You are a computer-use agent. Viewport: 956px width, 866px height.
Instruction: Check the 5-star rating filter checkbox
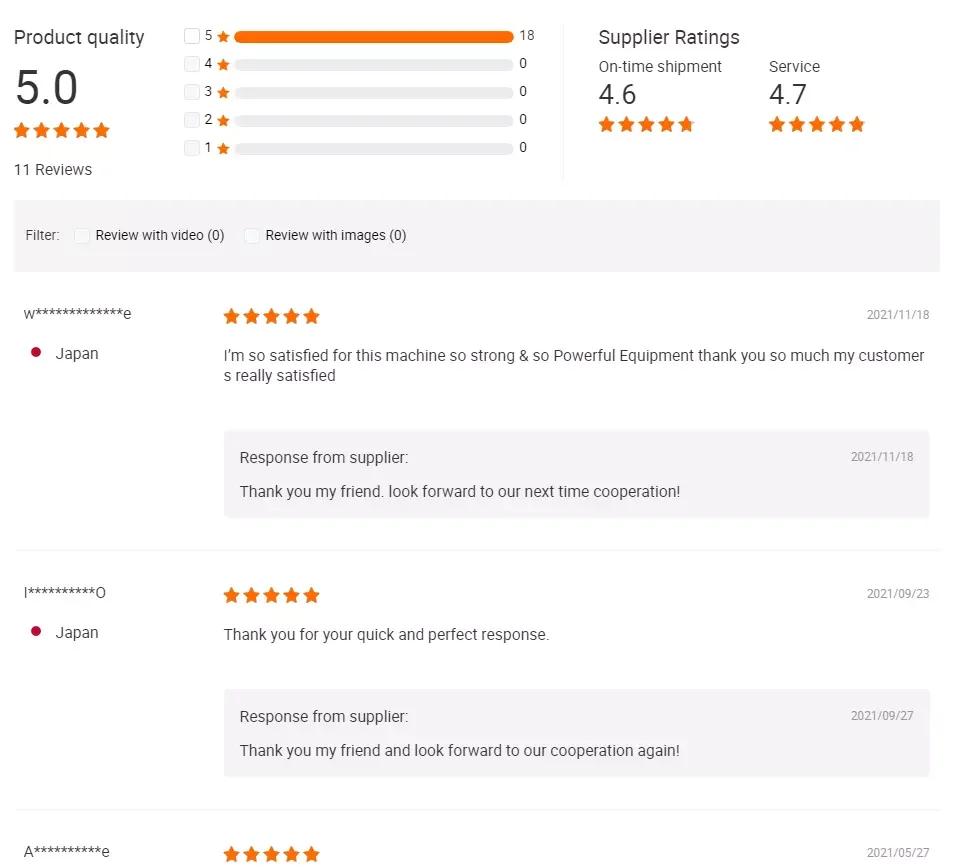point(192,36)
